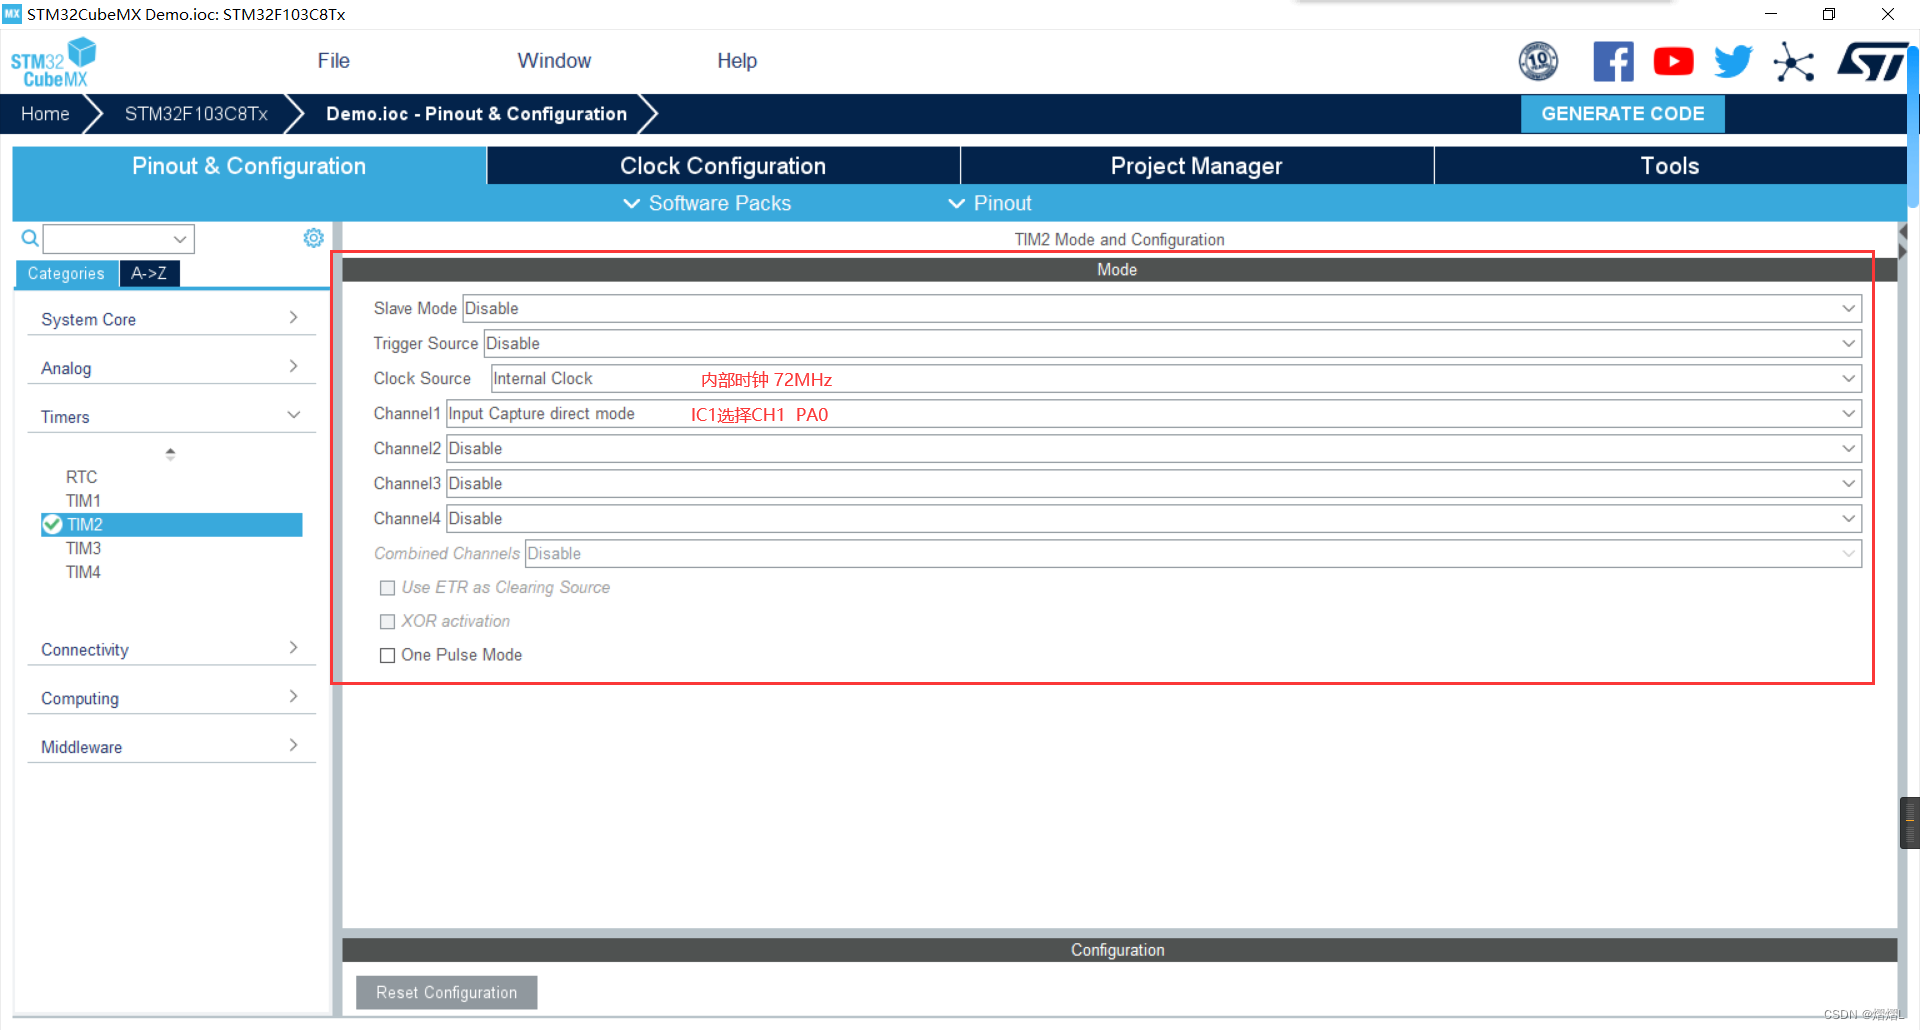Image resolution: width=1920 pixels, height=1030 pixels.
Task: Open the Channel1 mode dropdown
Action: (1153, 413)
